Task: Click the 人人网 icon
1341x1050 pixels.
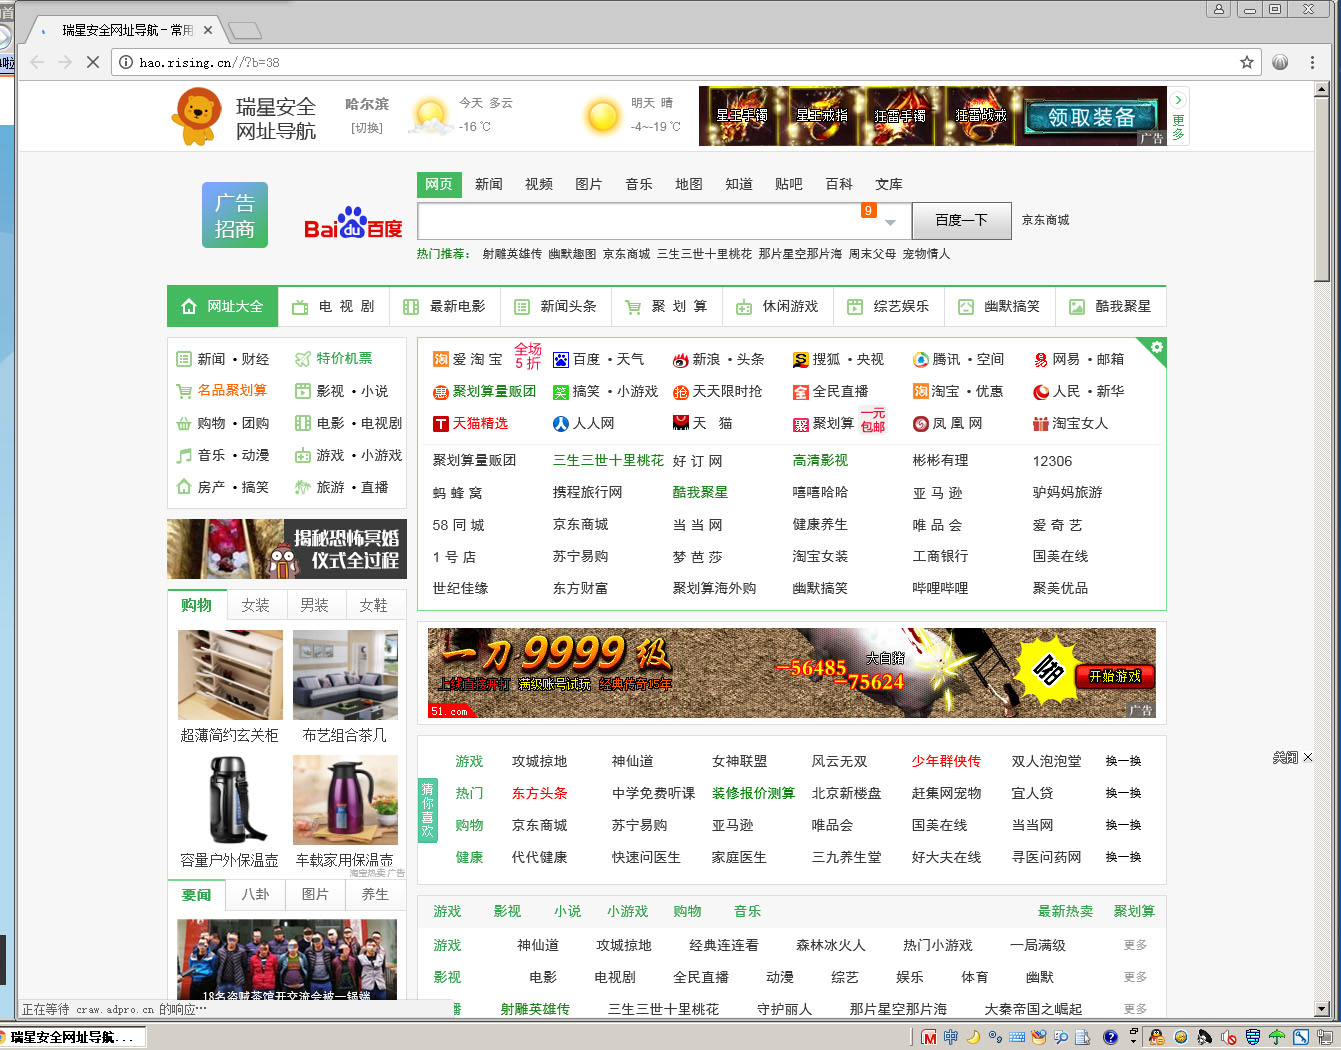Action: click(561, 424)
